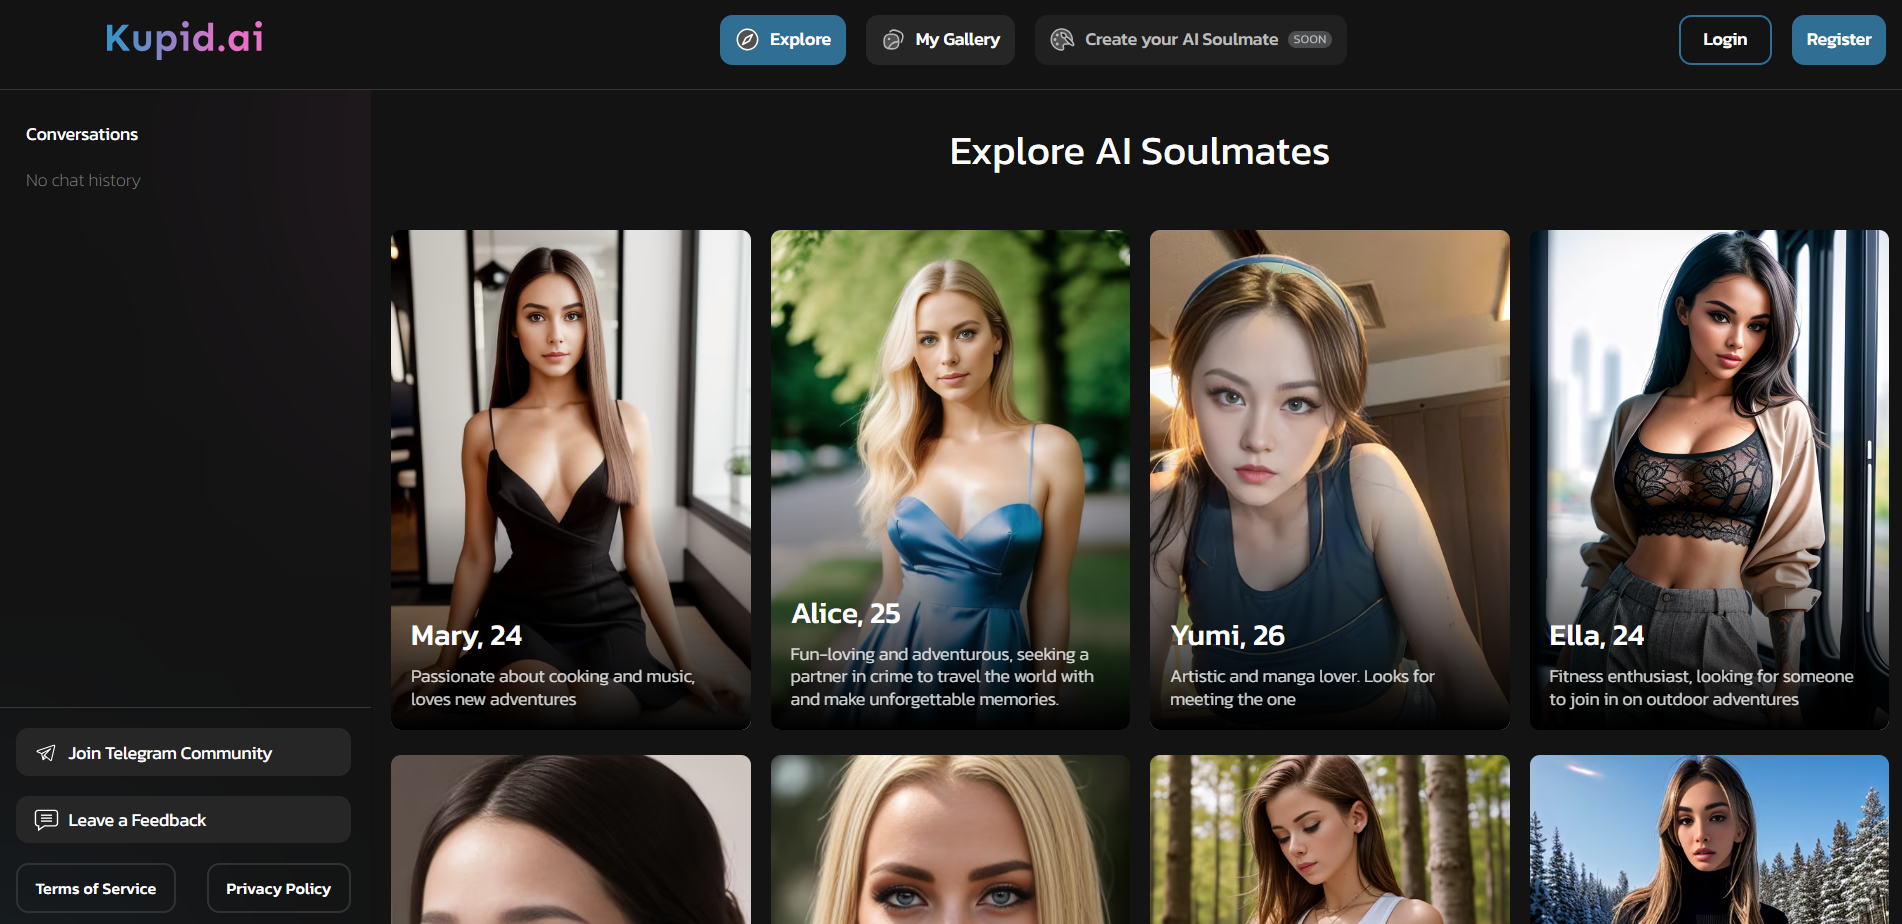Open the Explore tab
Screen dimensions: 1902x924
click(x=783, y=40)
